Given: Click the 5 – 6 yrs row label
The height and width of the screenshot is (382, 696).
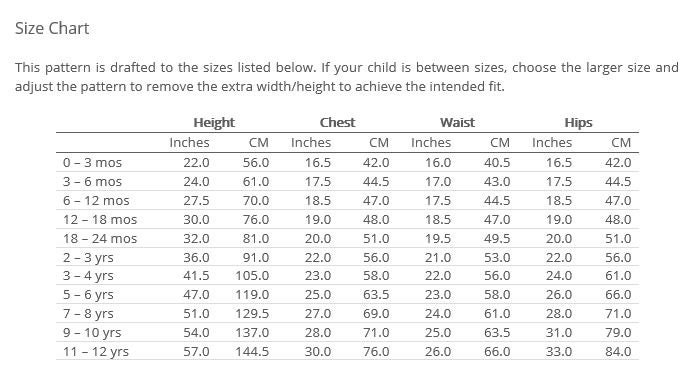Looking at the screenshot, I should tap(88, 295).
